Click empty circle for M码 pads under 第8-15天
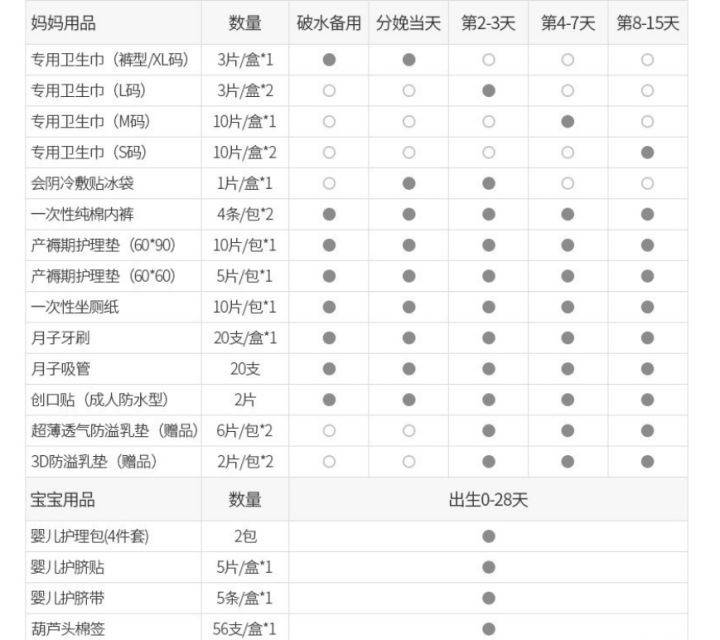Viewport: 720px width, 640px height. [647, 121]
